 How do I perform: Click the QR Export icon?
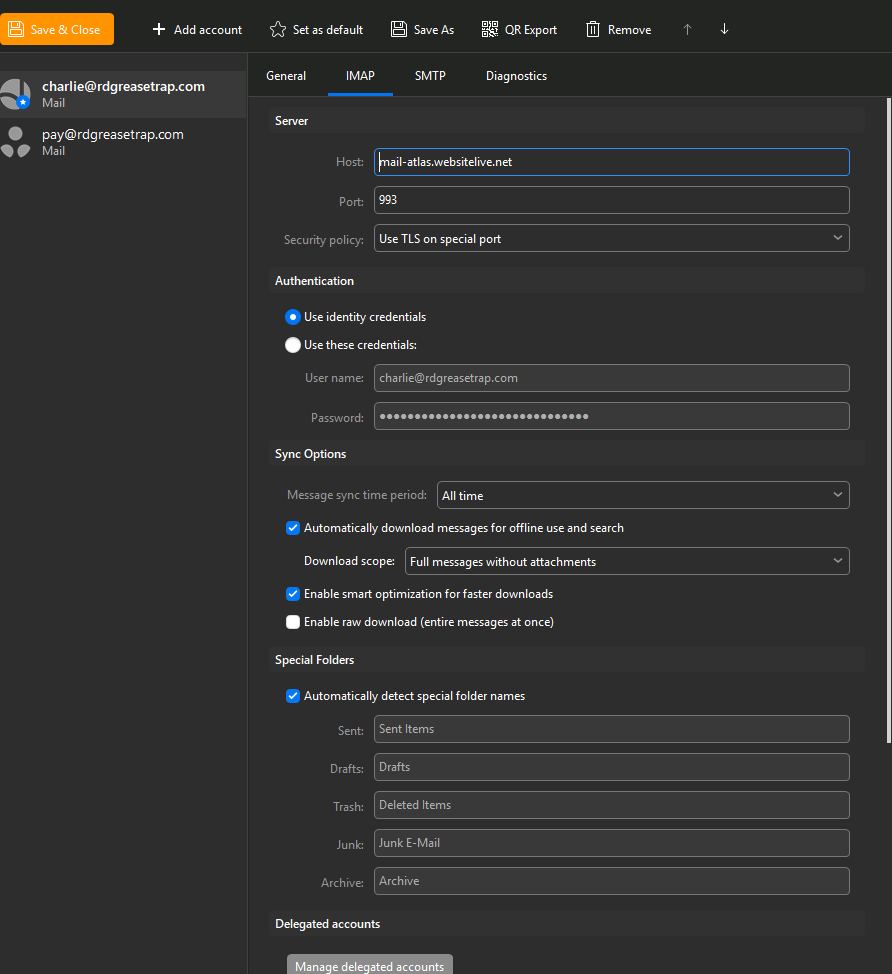click(x=489, y=29)
